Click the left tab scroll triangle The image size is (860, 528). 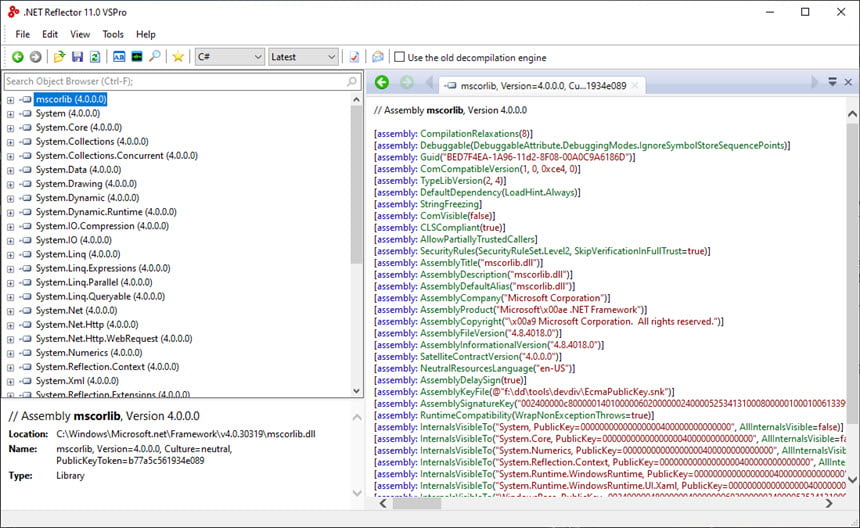(x=429, y=82)
